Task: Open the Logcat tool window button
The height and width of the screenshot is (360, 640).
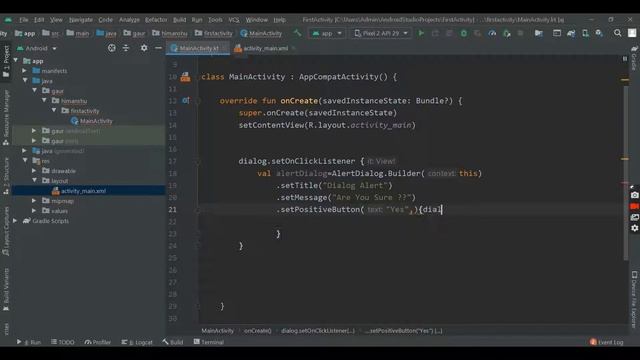Action: [x=137, y=342]
